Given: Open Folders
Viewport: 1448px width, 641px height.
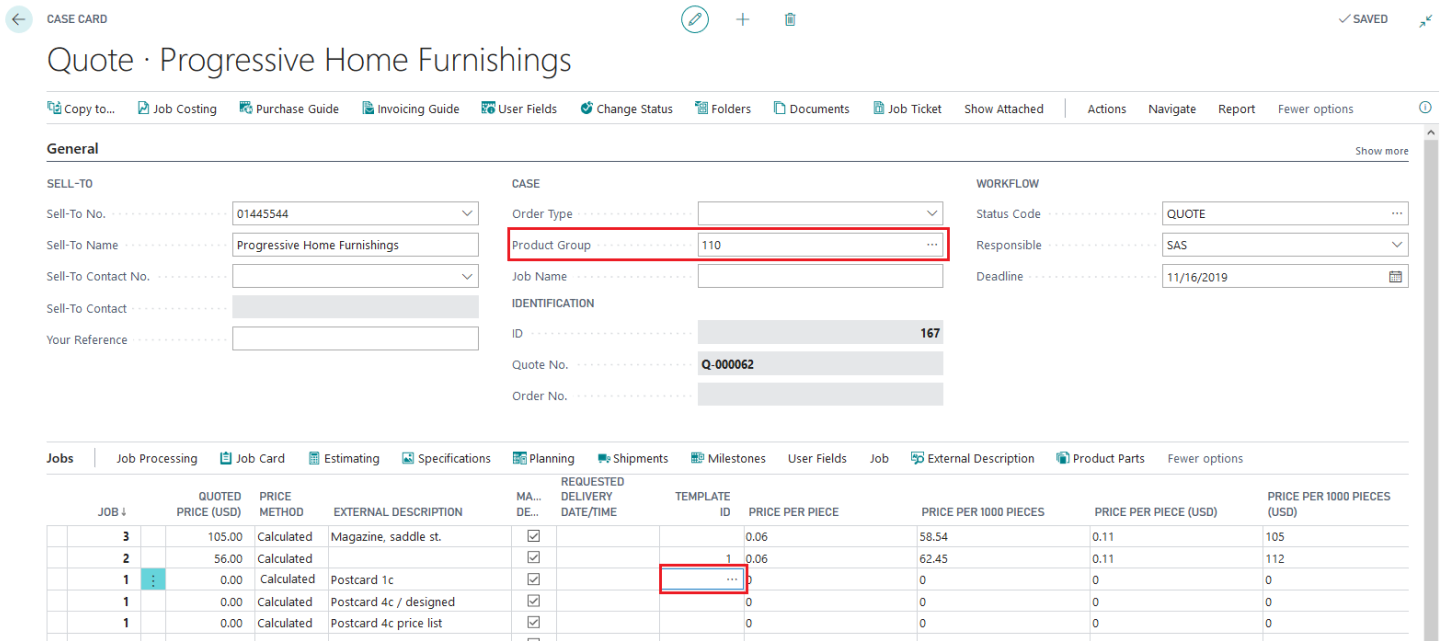Looking at the screenshot, I should pyautogui.click(x=723, y=109).
